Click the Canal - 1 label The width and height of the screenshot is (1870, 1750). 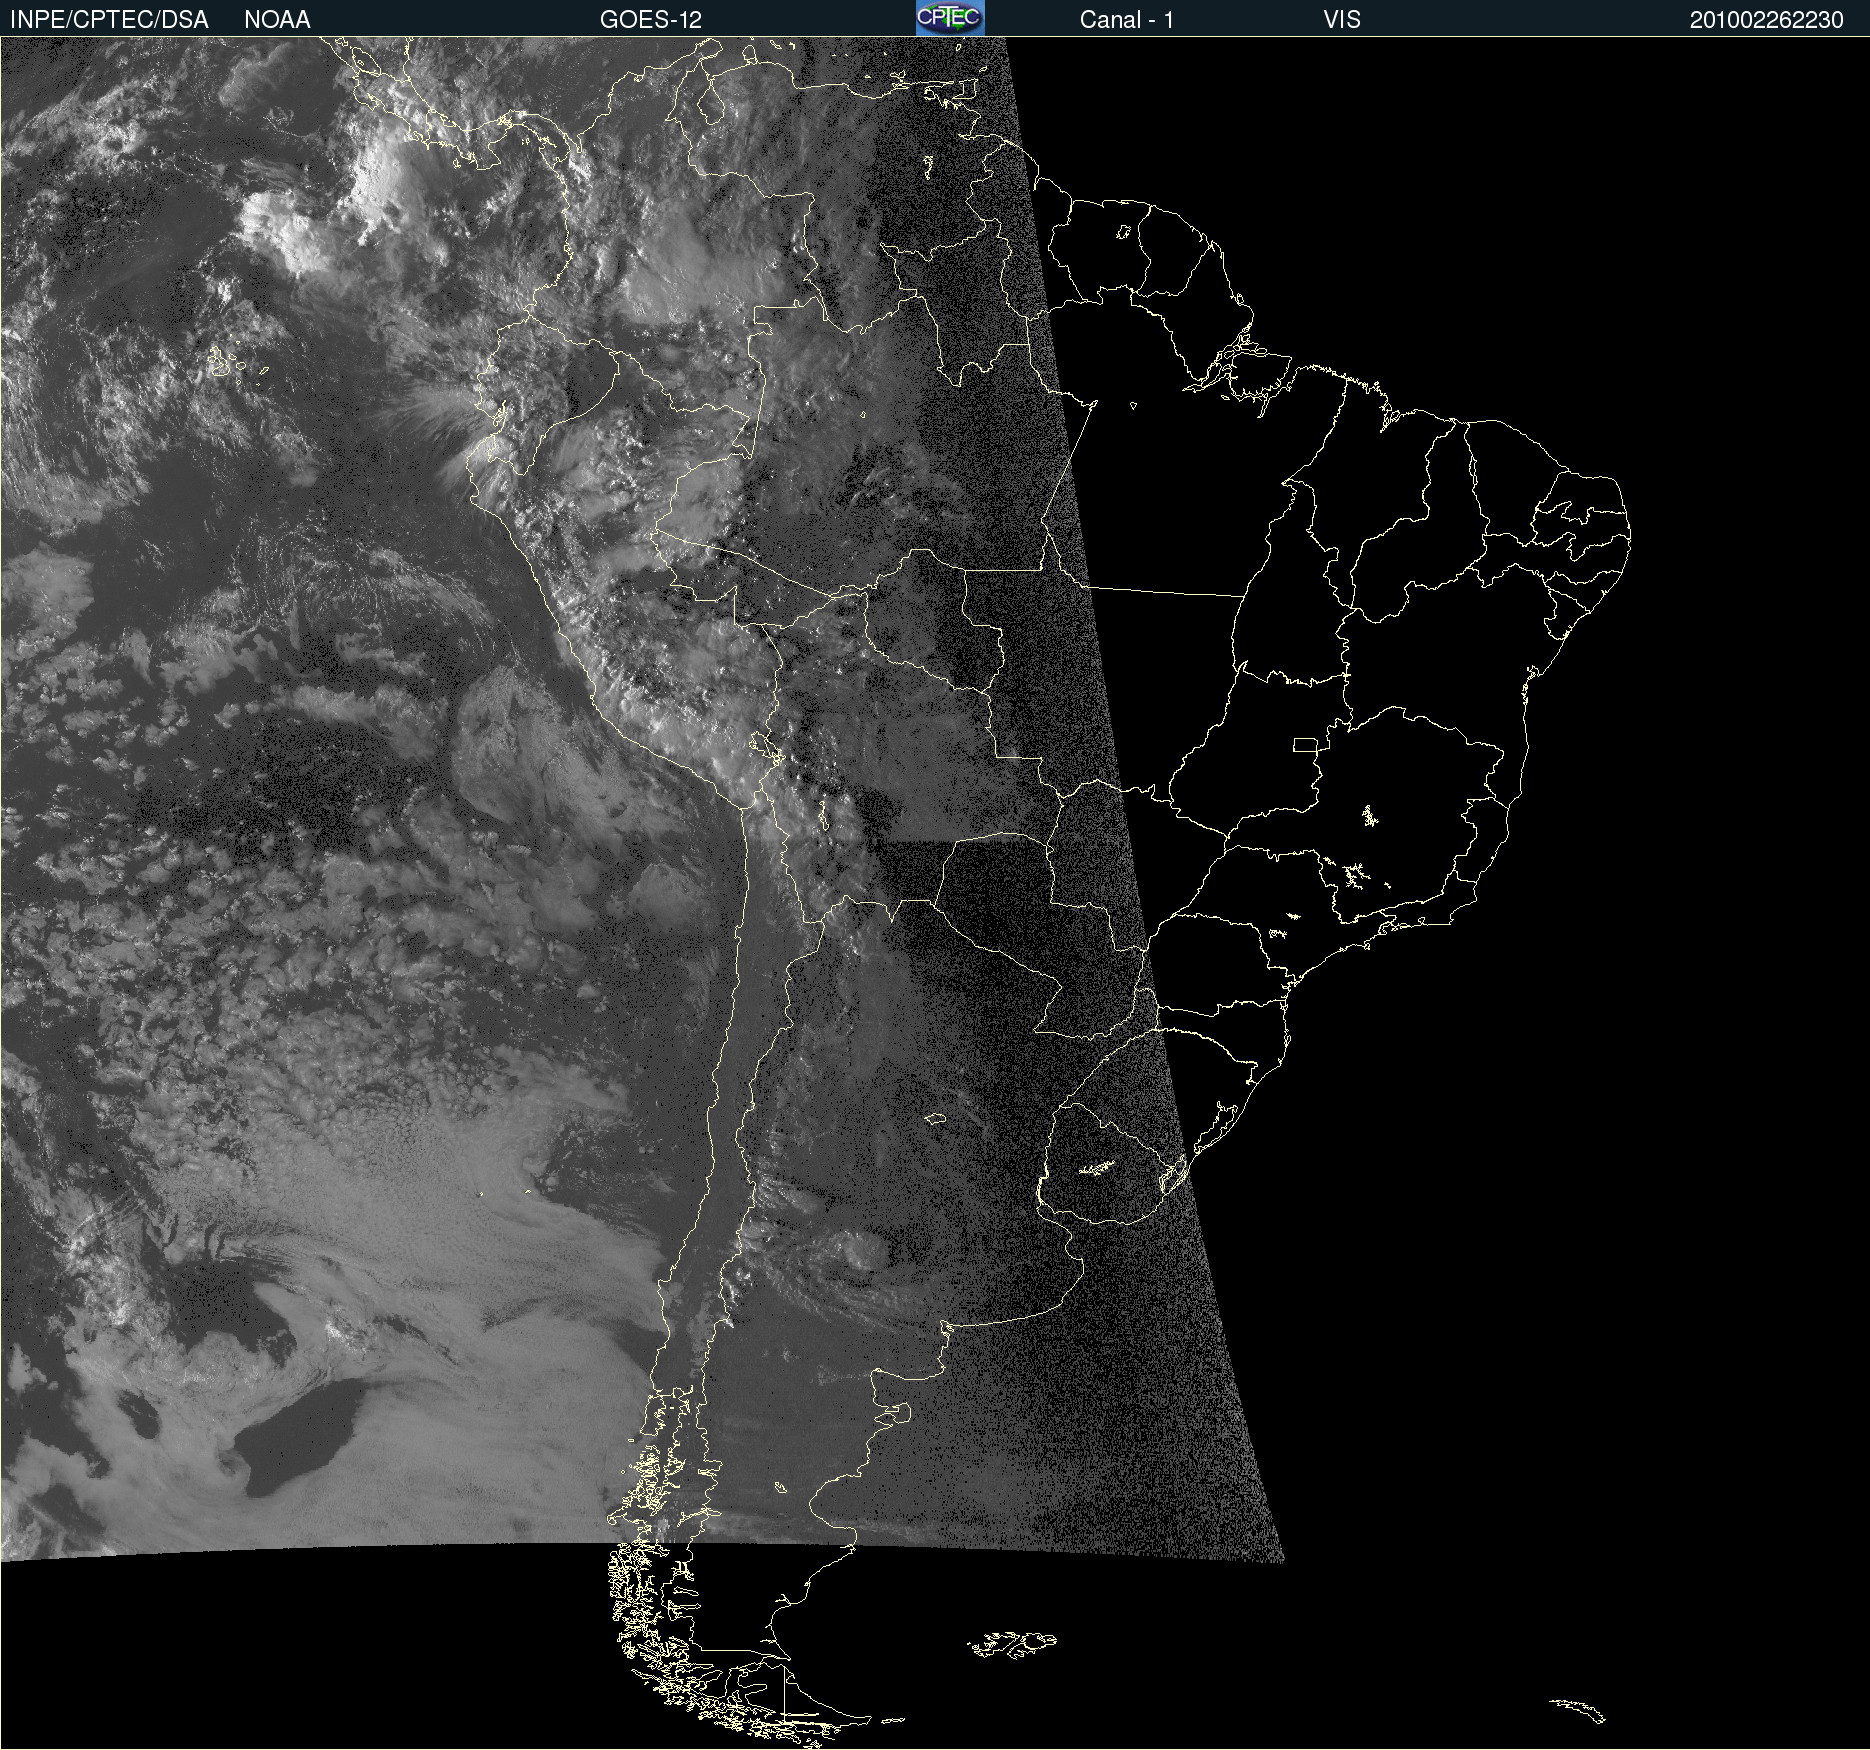tap(1127, 20)
